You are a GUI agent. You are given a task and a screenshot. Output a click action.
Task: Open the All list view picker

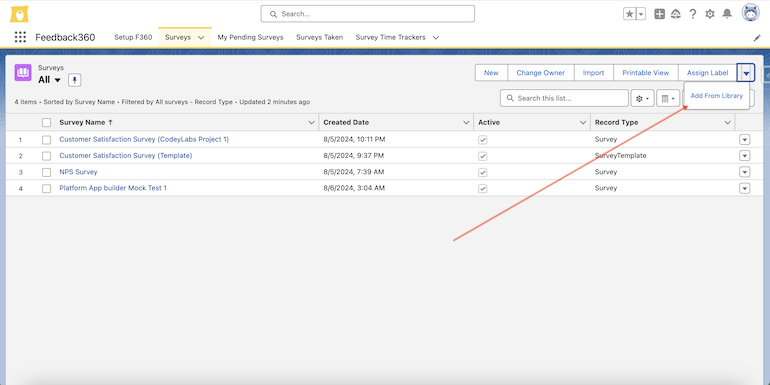(50, 80)
